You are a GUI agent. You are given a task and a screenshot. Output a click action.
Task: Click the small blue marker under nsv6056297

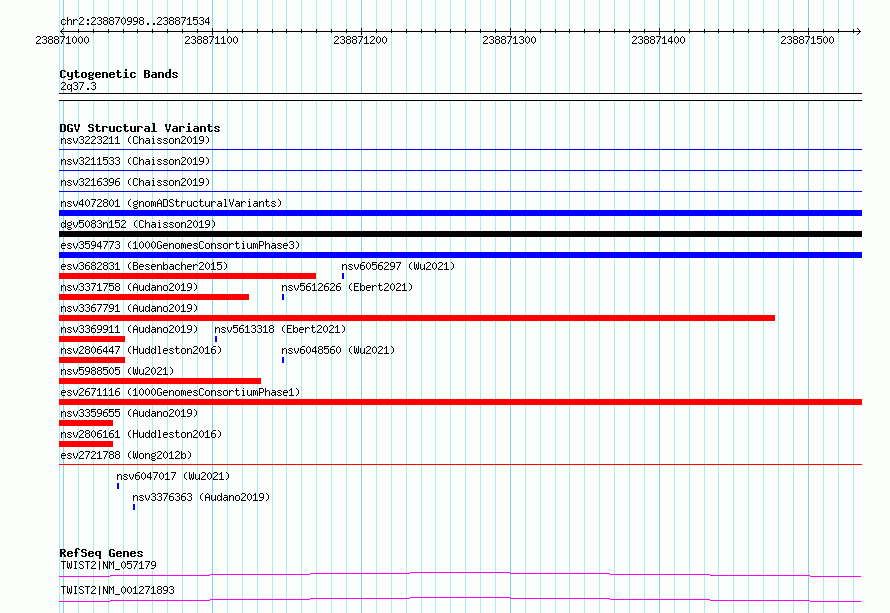343,276
